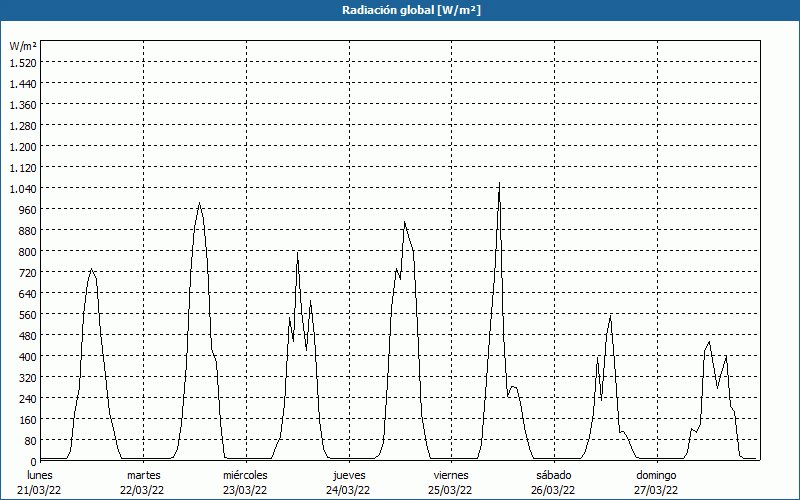Click the 'miércoles' day label
Image resolution: width=800 pixels, height=500 pixels.
tap(245, 476)
